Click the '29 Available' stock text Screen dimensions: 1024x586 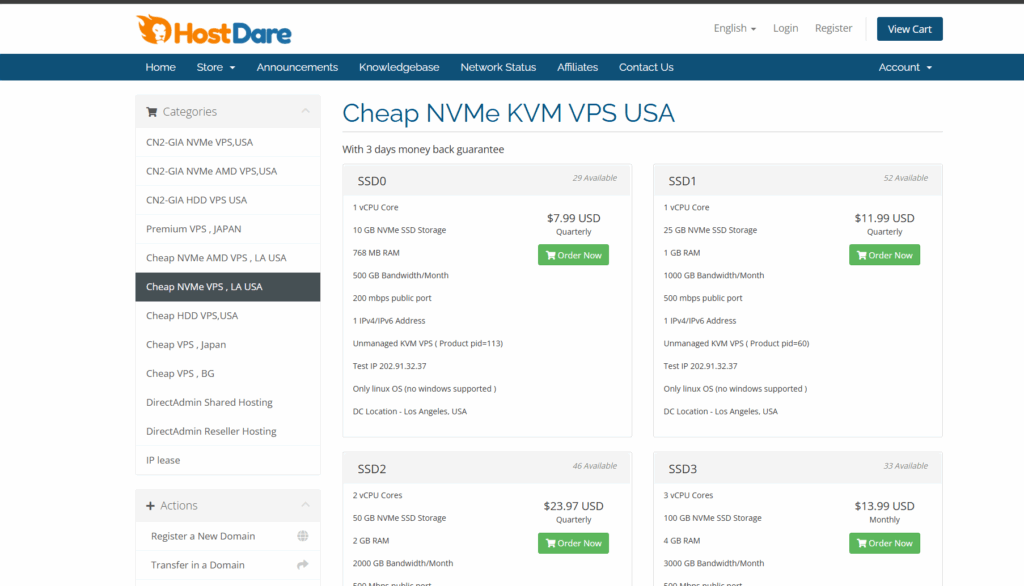(594, 178)
